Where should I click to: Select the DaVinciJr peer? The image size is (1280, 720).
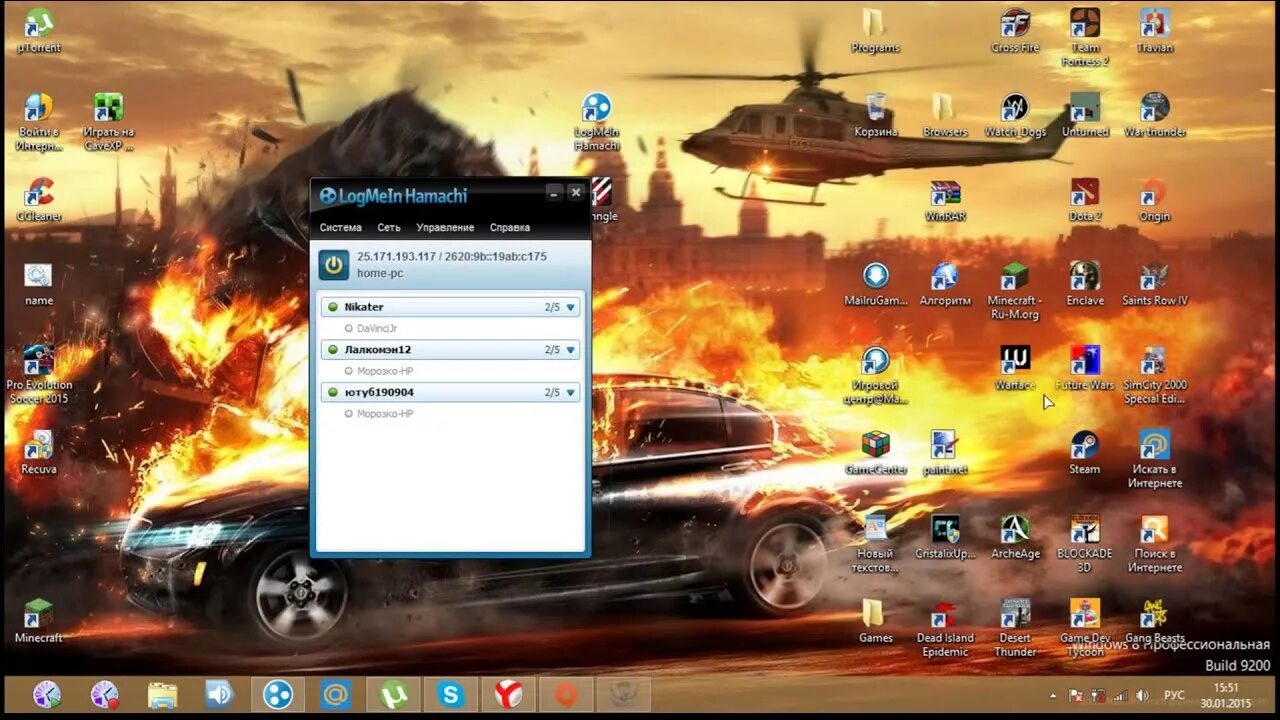pos(377,328)
